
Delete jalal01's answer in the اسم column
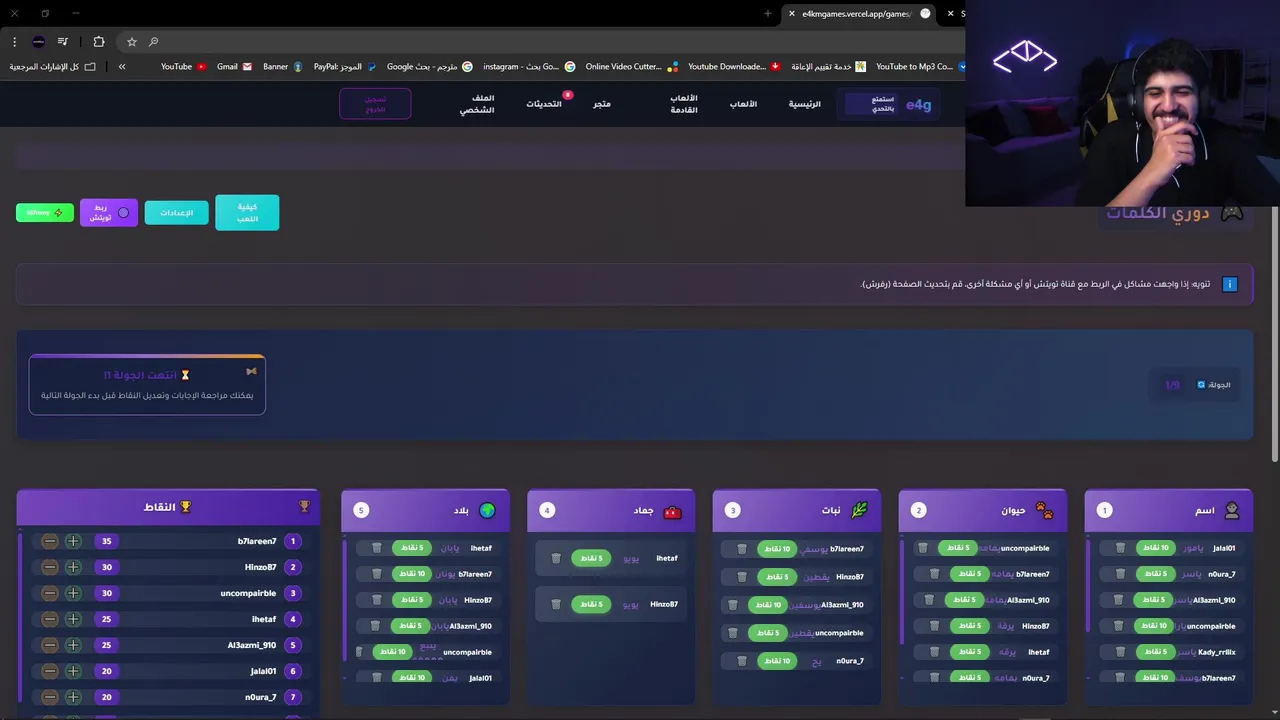click(x=1120, y=548)
